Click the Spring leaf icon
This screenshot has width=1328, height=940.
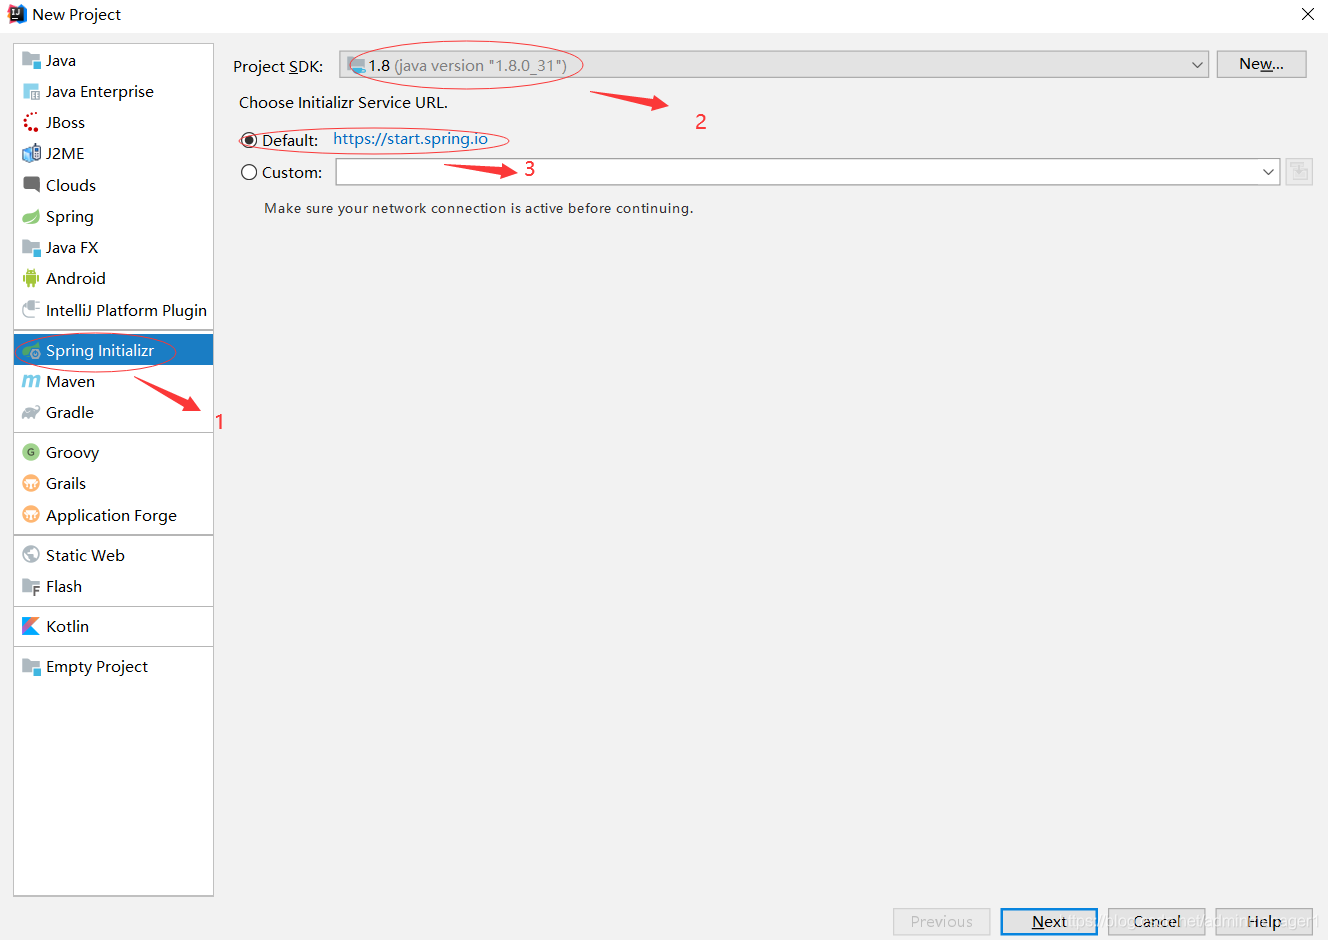[31, 216]
